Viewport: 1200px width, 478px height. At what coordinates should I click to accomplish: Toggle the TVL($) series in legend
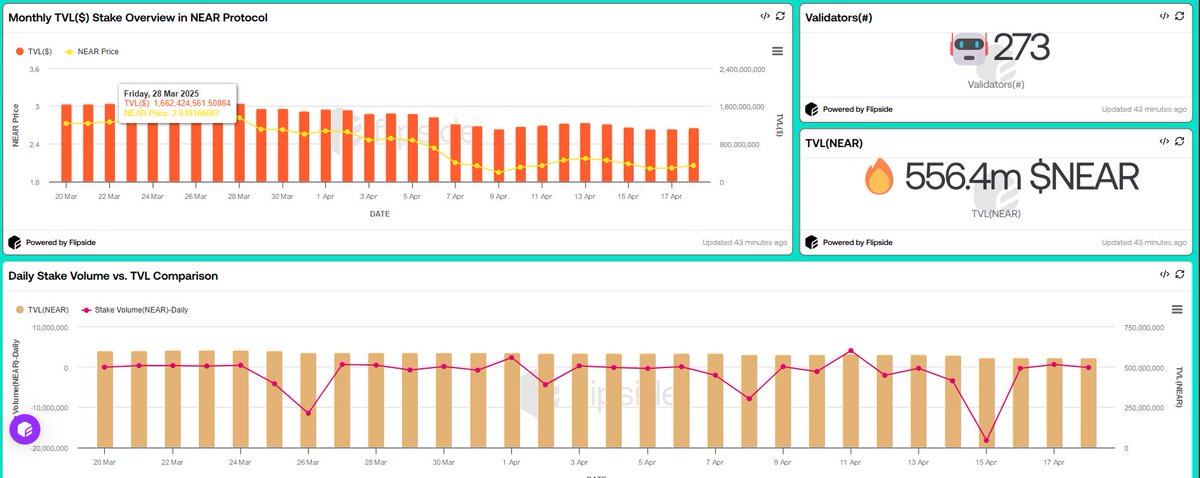[x=33, y=51]
